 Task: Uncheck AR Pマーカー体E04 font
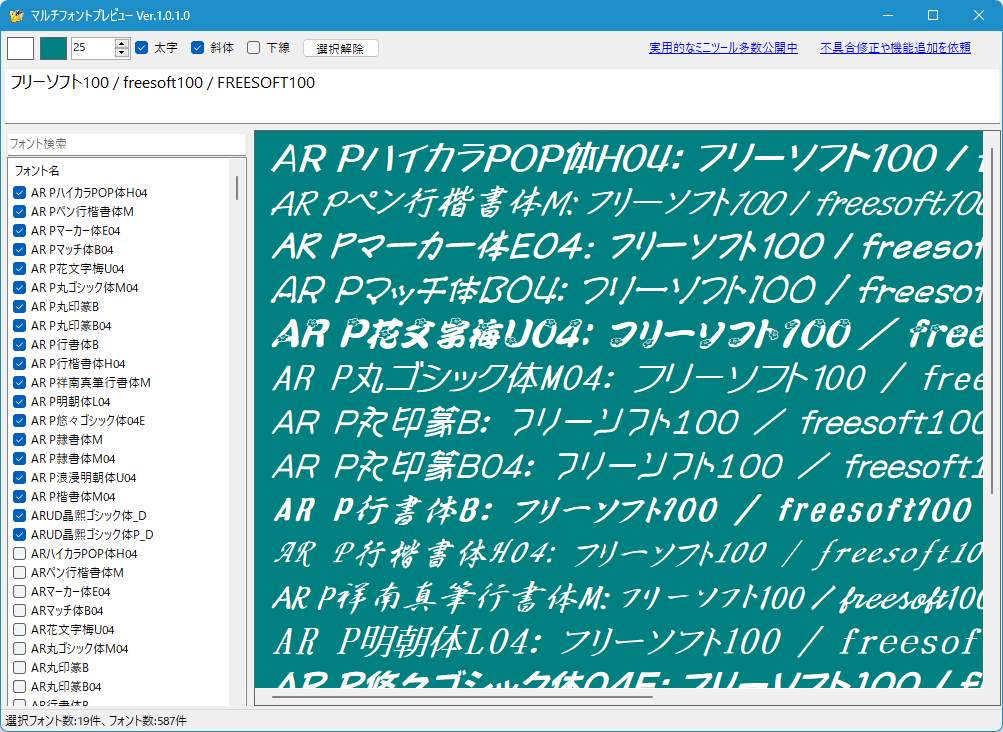(x=20, y=230)
